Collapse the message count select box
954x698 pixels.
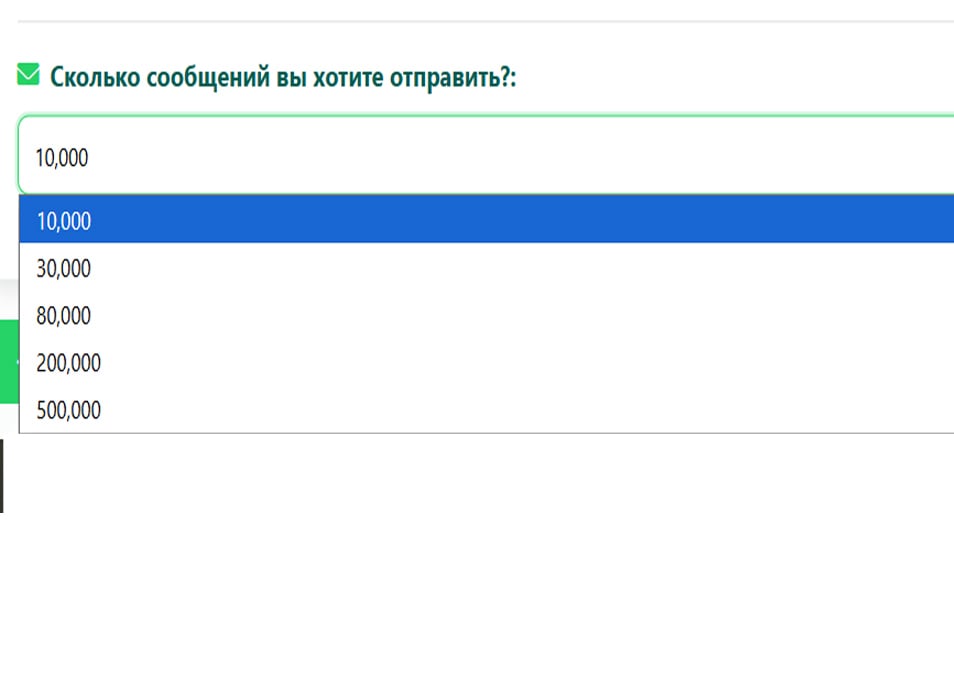487,155
